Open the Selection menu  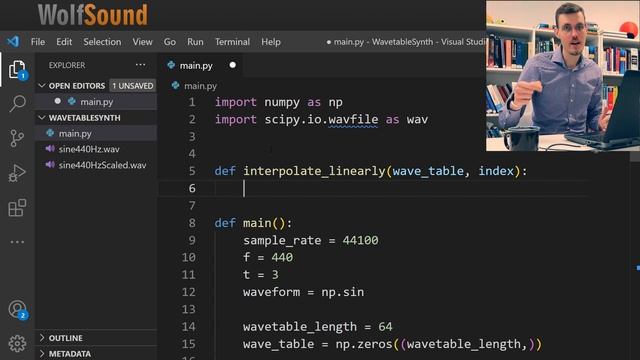pyautogui.click(x=102, y=42)
